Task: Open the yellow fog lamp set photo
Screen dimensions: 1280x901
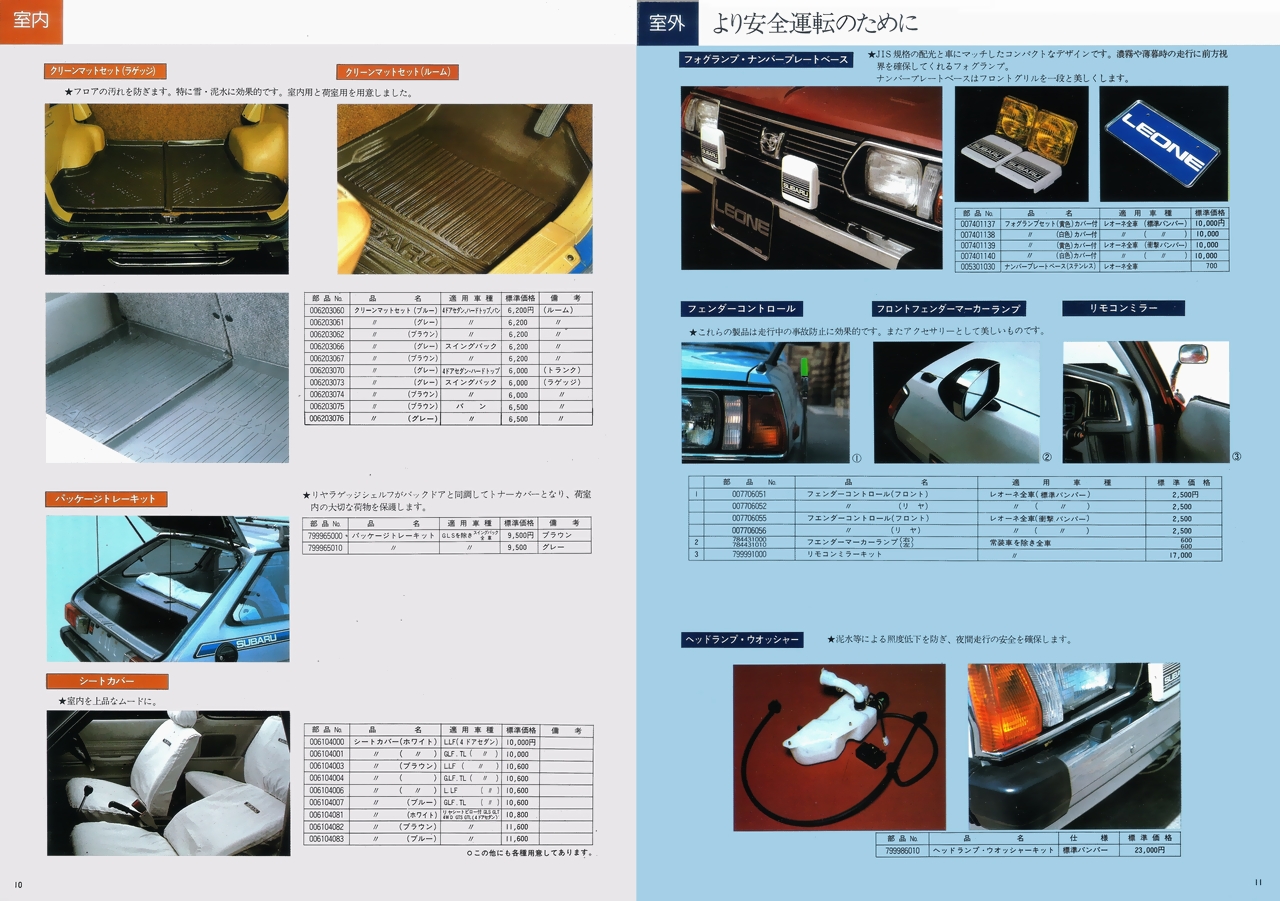Action: tap(1021, 144)
